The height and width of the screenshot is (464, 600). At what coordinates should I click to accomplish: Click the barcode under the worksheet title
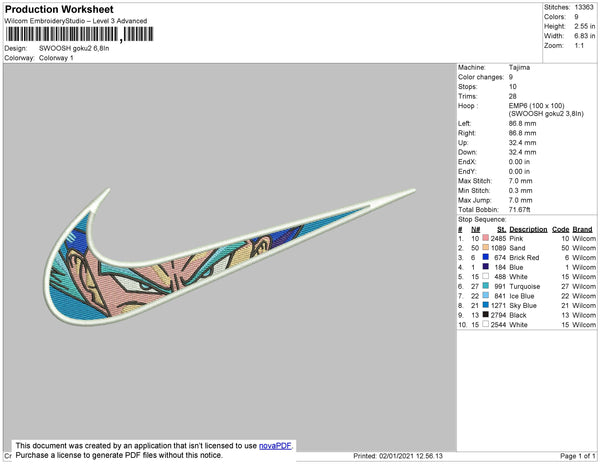[79, 34]
